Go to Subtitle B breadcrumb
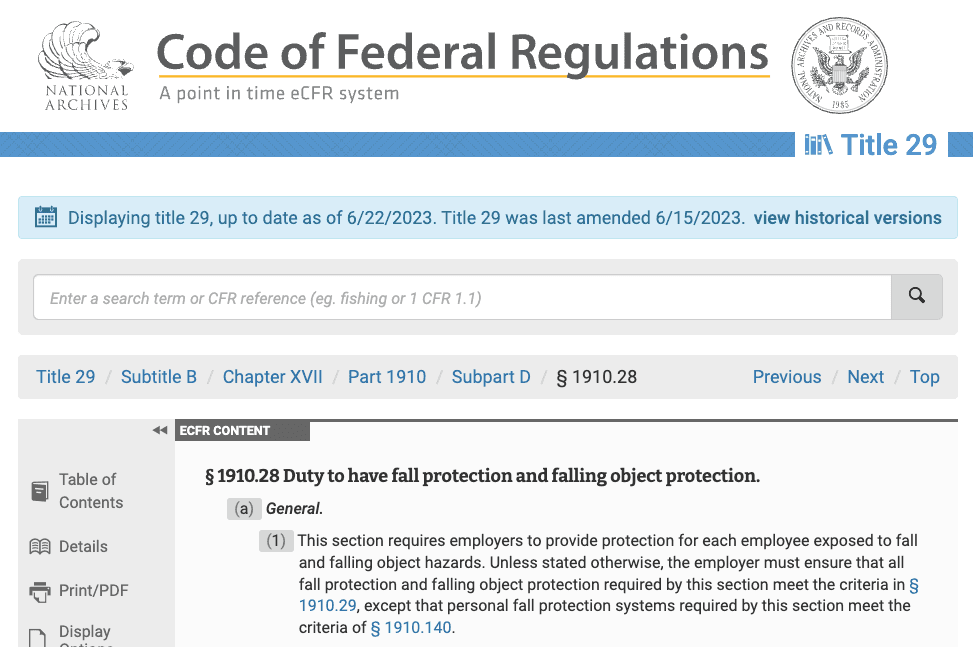Viewport: 975px width, 647px height. 159,377
